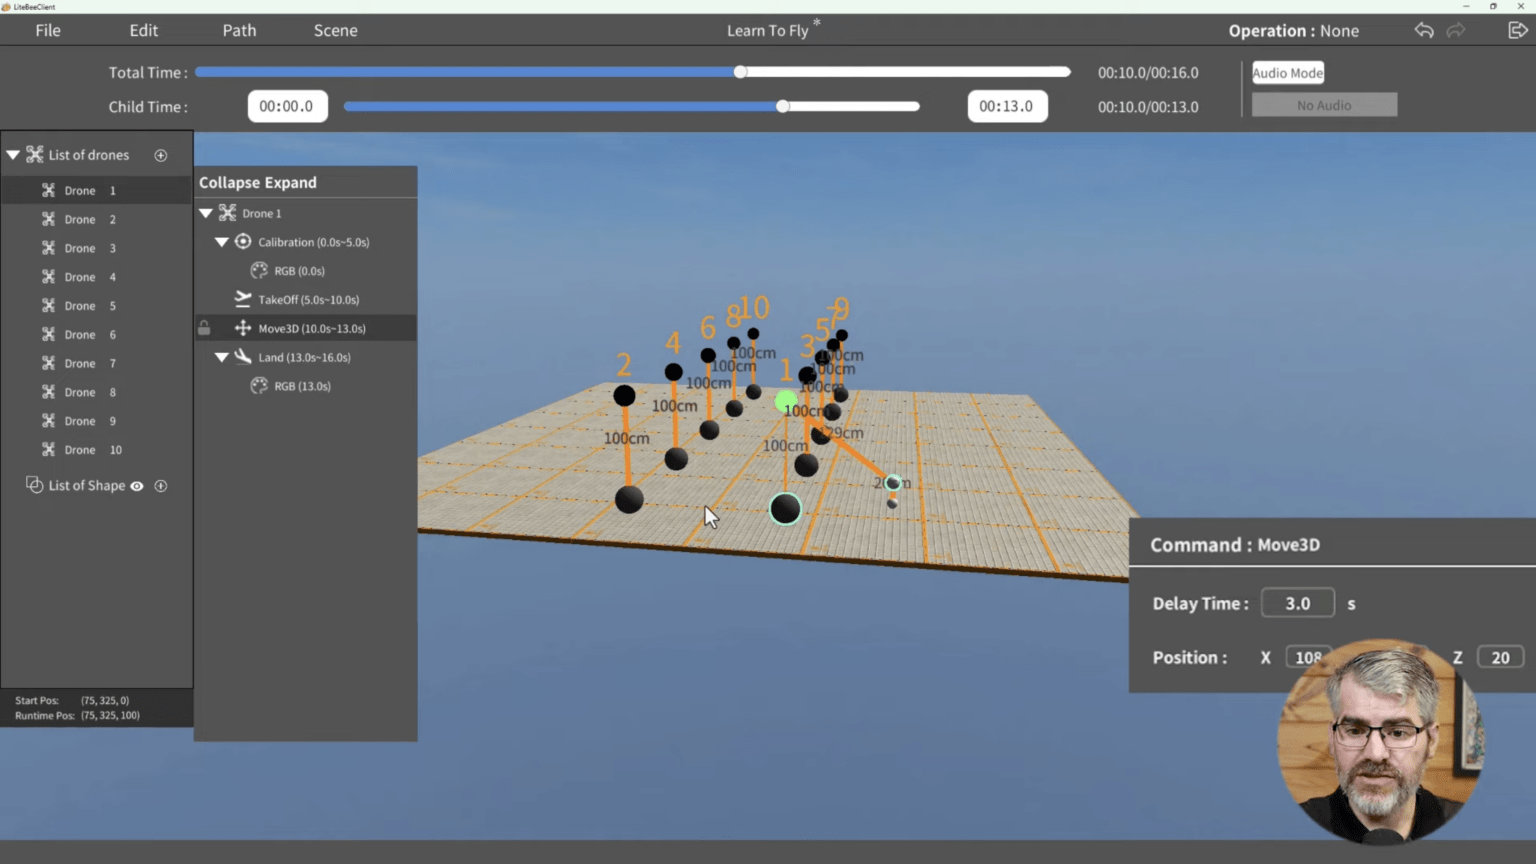Select the TakeOff command icon
This screenshot has width=1536, height=864.
[x=243, y=299]
